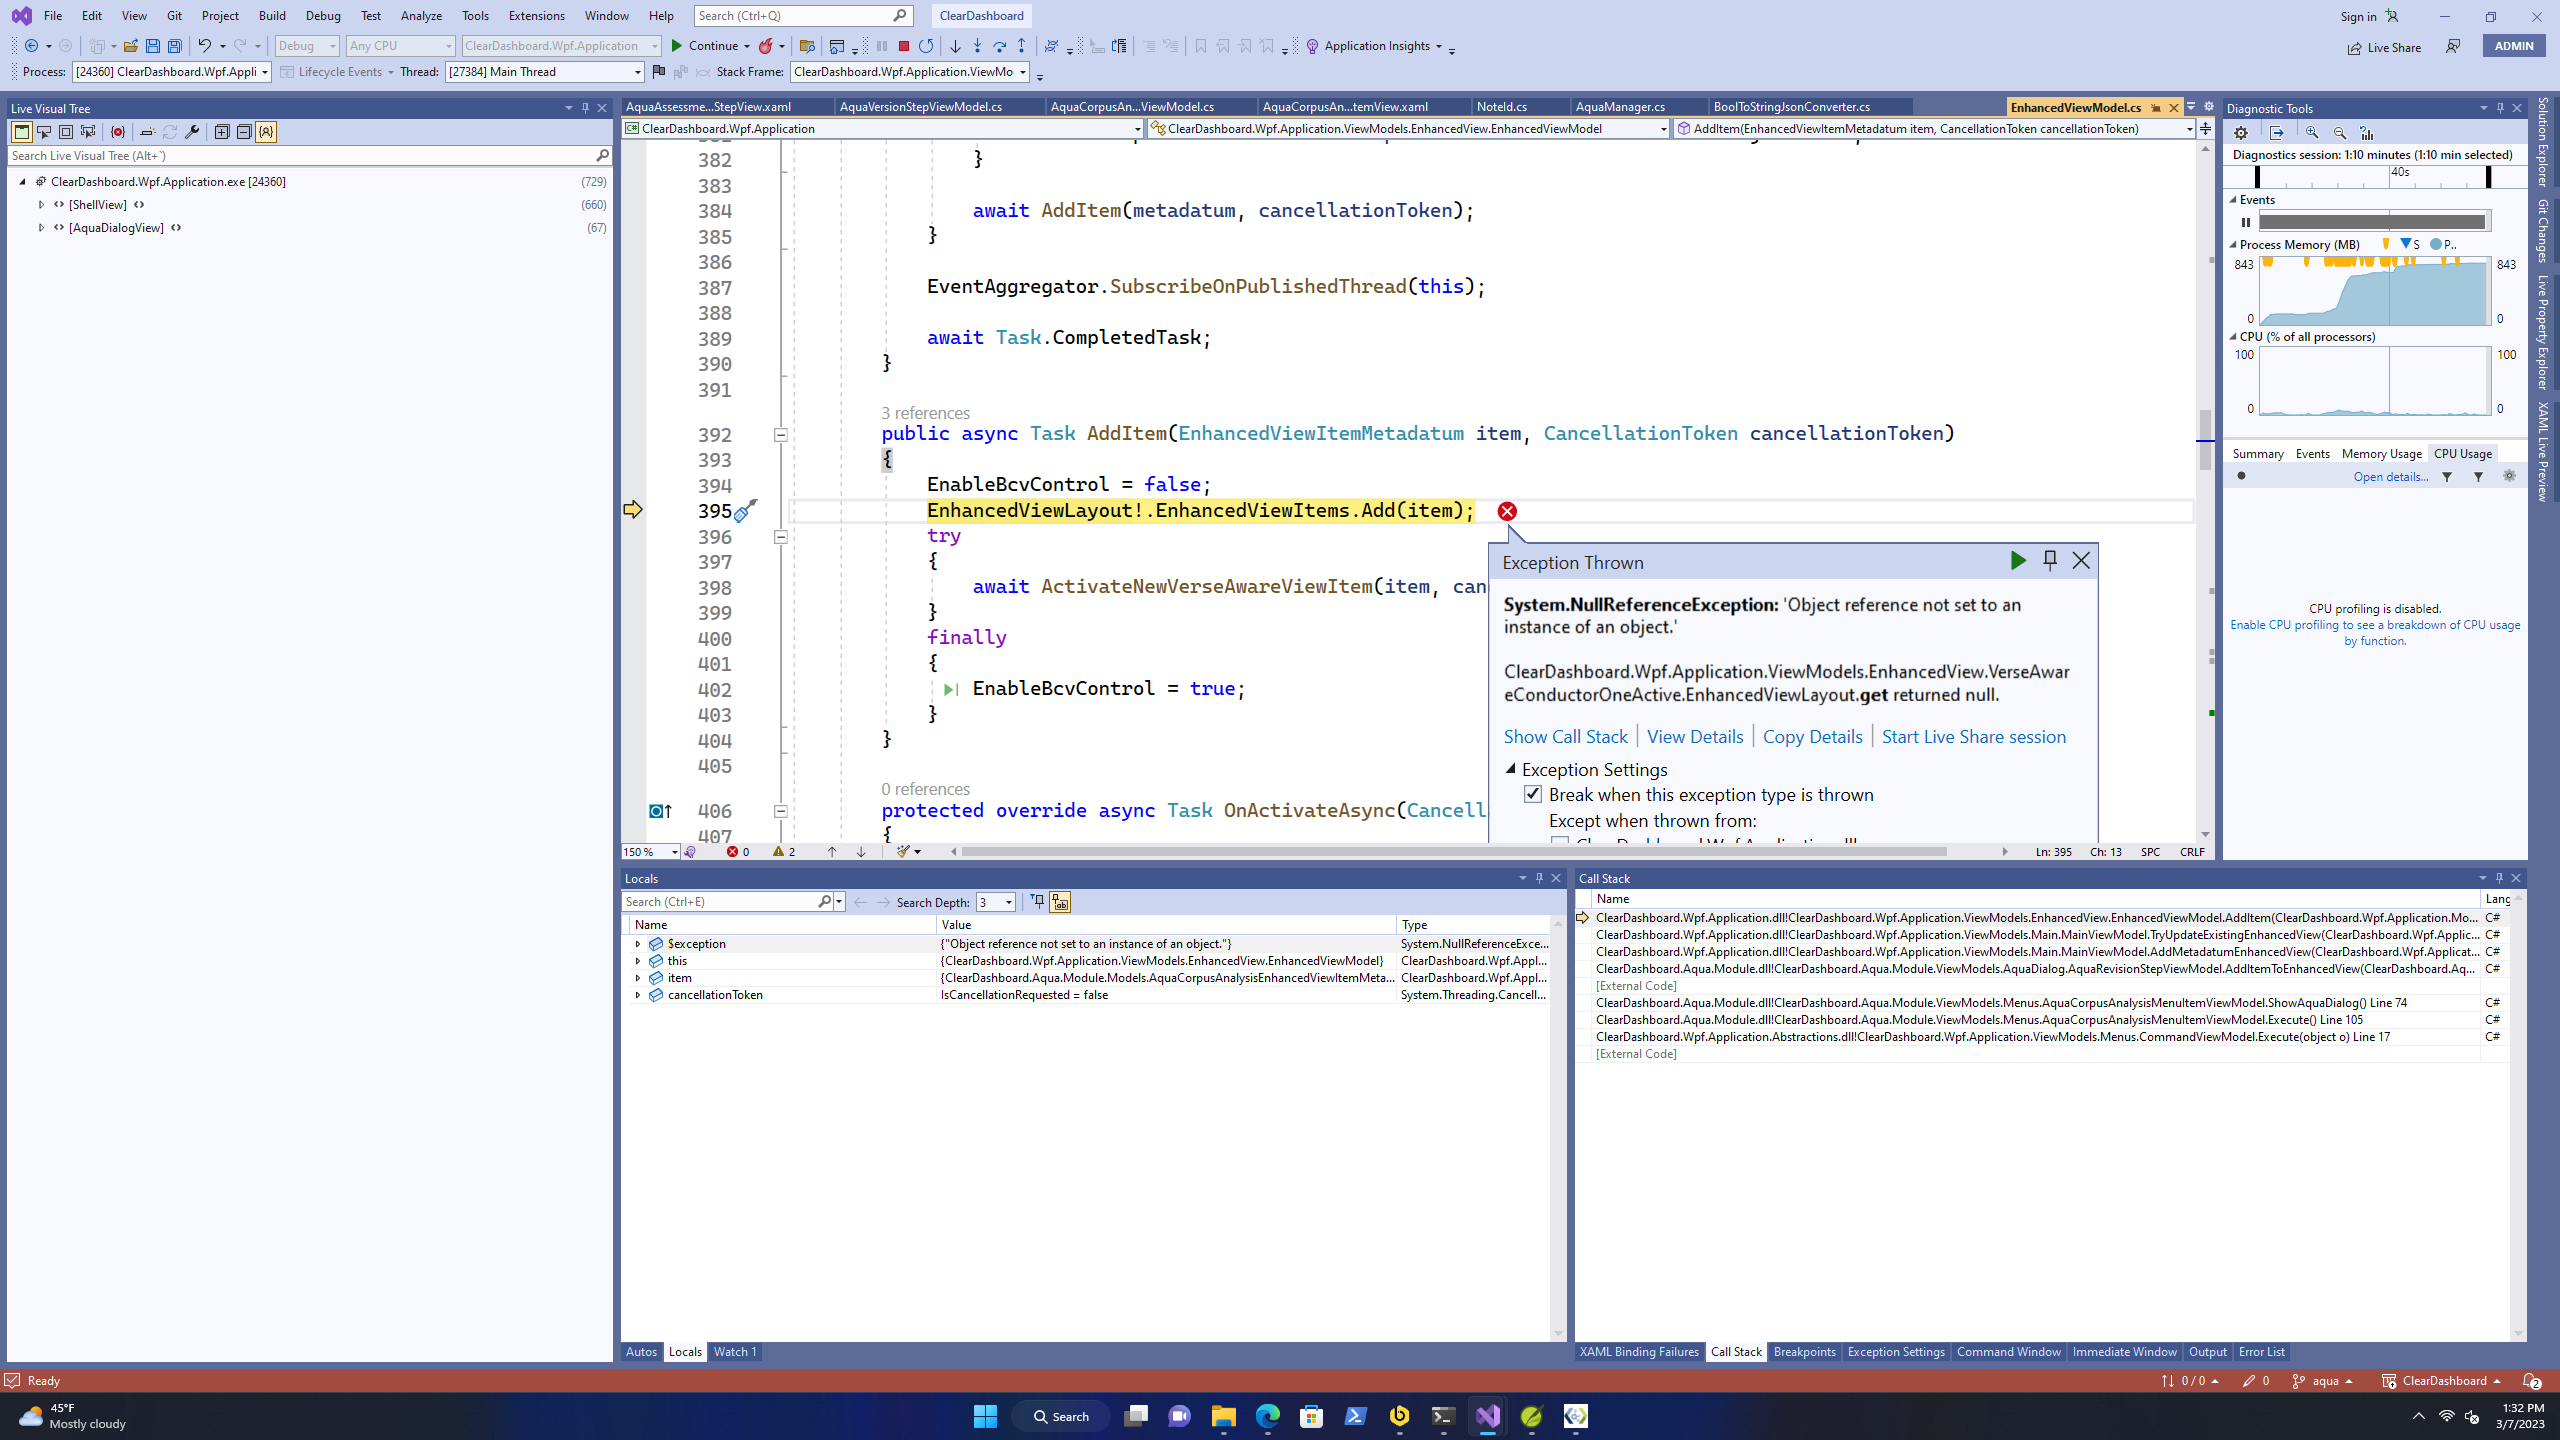Click editor horizontal scrollbar
This screenshot has height=1440, width=2560.
pyautogui.click(x=1454, y=852)
